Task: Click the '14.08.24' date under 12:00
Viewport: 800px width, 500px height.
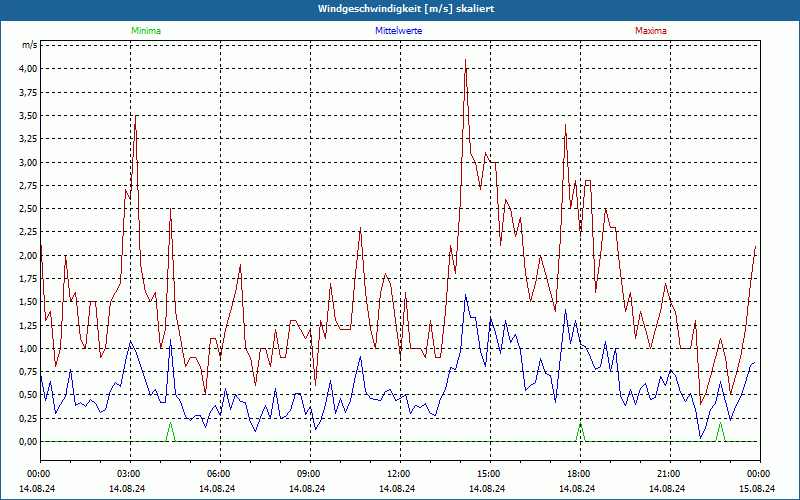Action: pyautogui.click(x=397, y=489)
